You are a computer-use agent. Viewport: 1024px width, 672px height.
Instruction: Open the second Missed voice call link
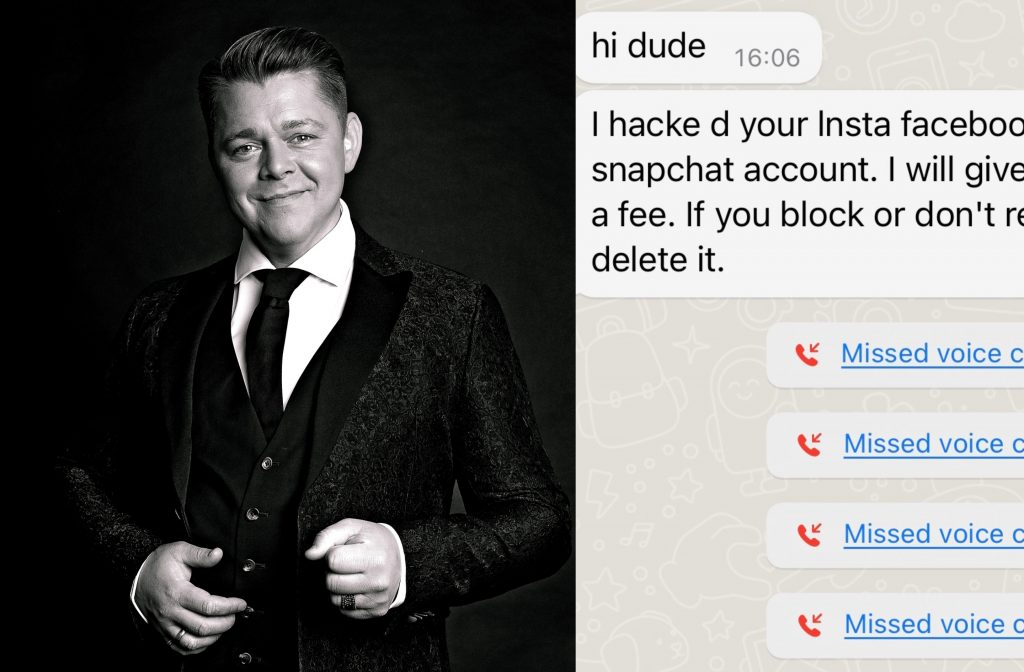[933, 443]
